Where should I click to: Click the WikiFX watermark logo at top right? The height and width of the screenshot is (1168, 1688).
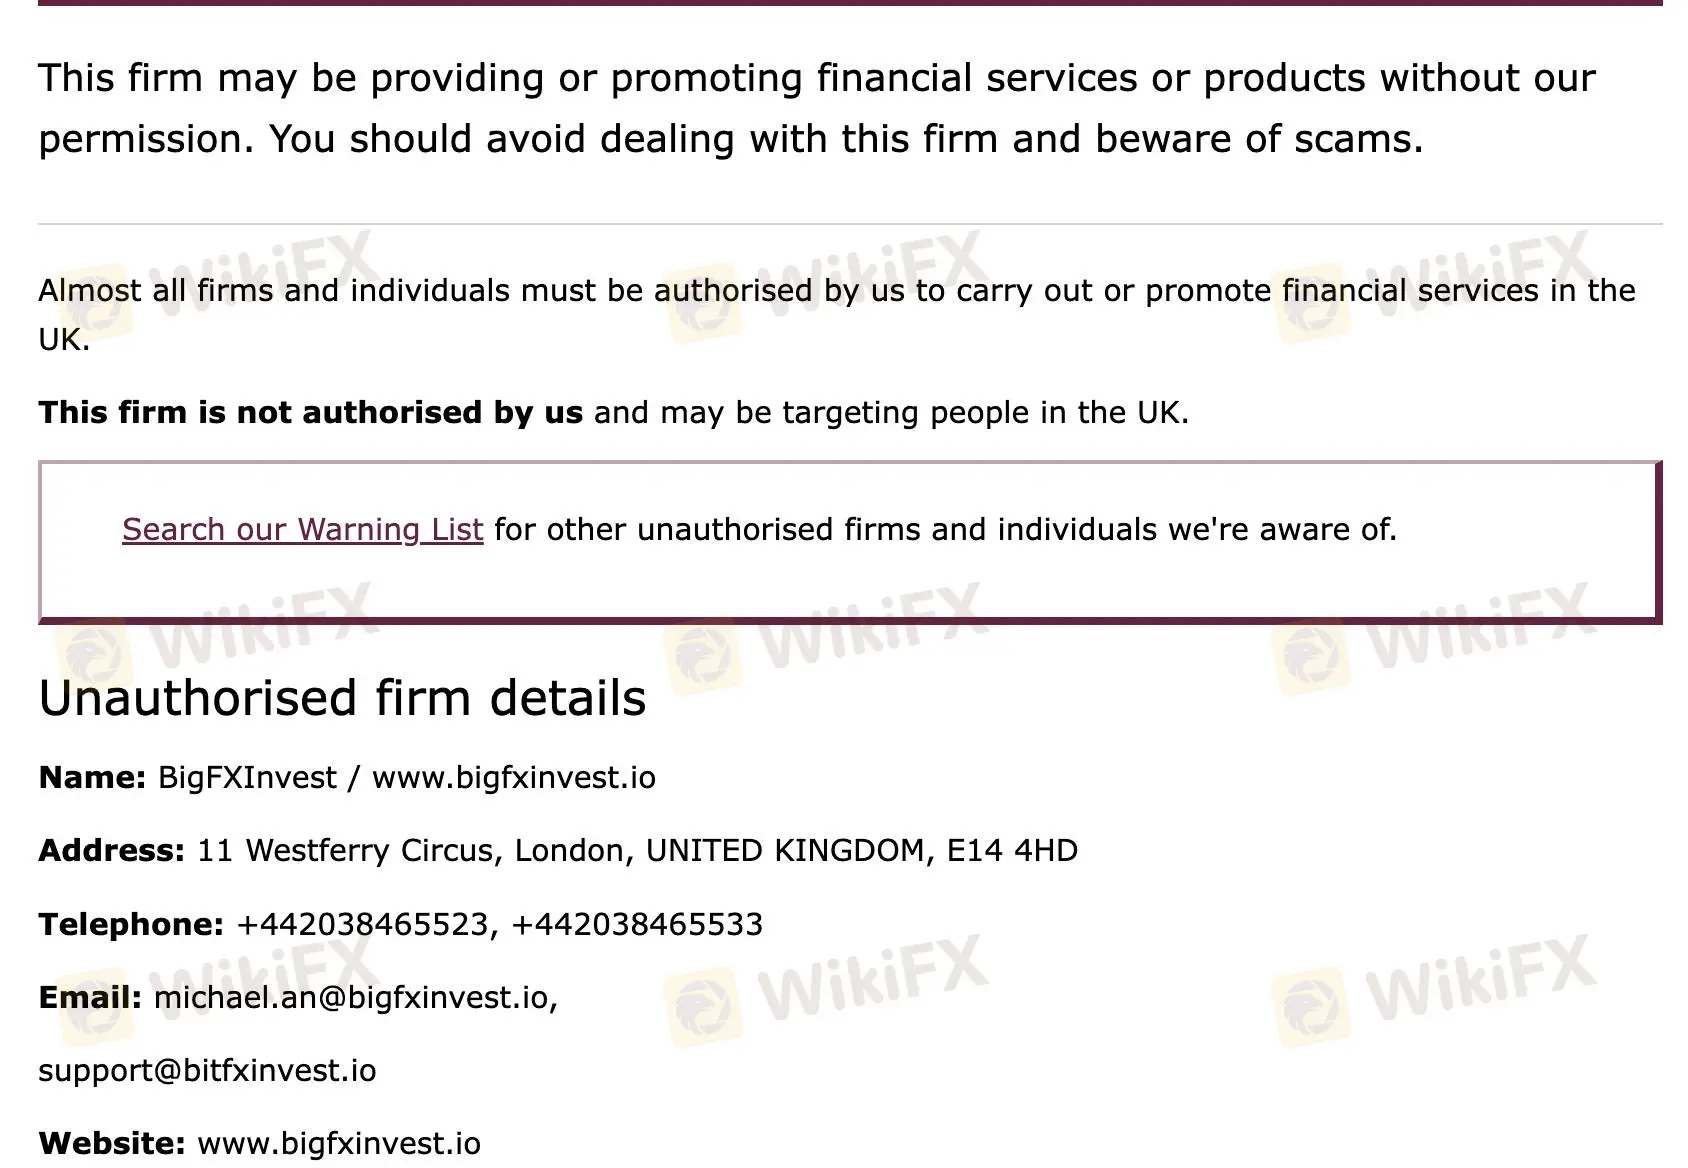pyautogui.click(x=1432, y=285)
